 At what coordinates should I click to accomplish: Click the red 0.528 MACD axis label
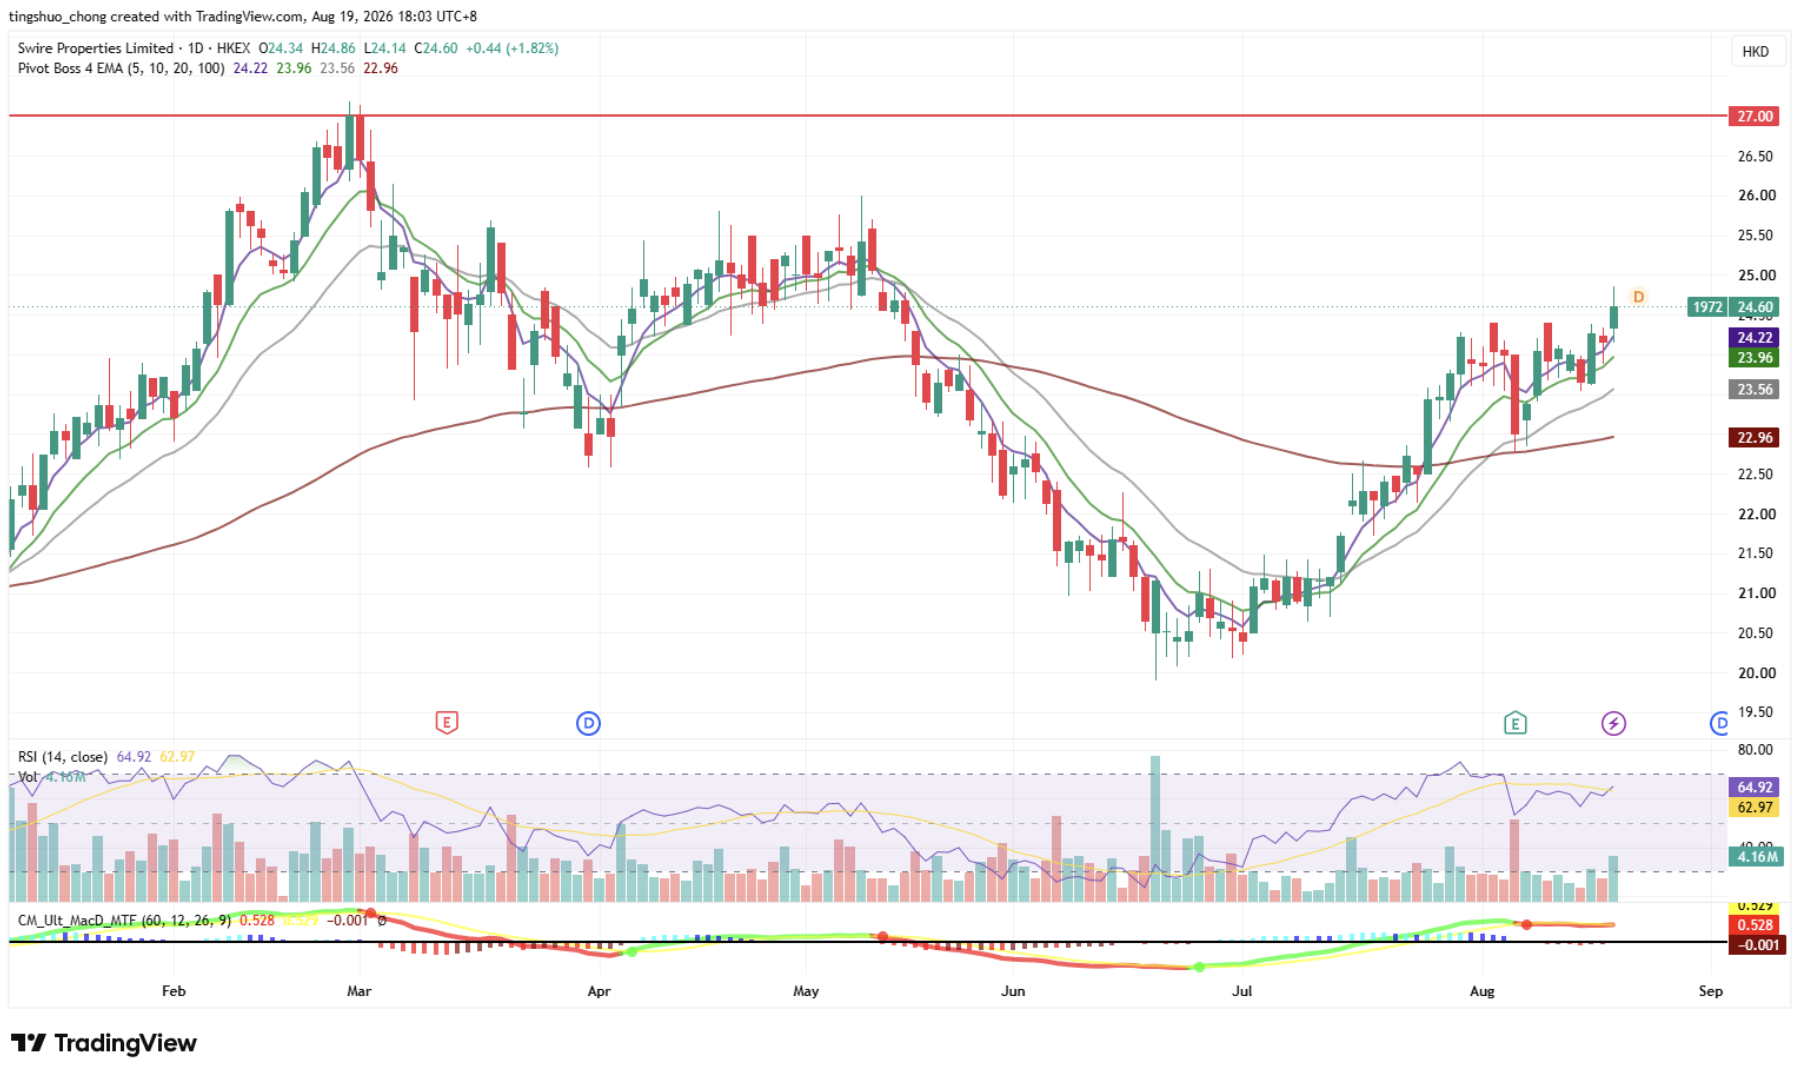click(1754, 925)
